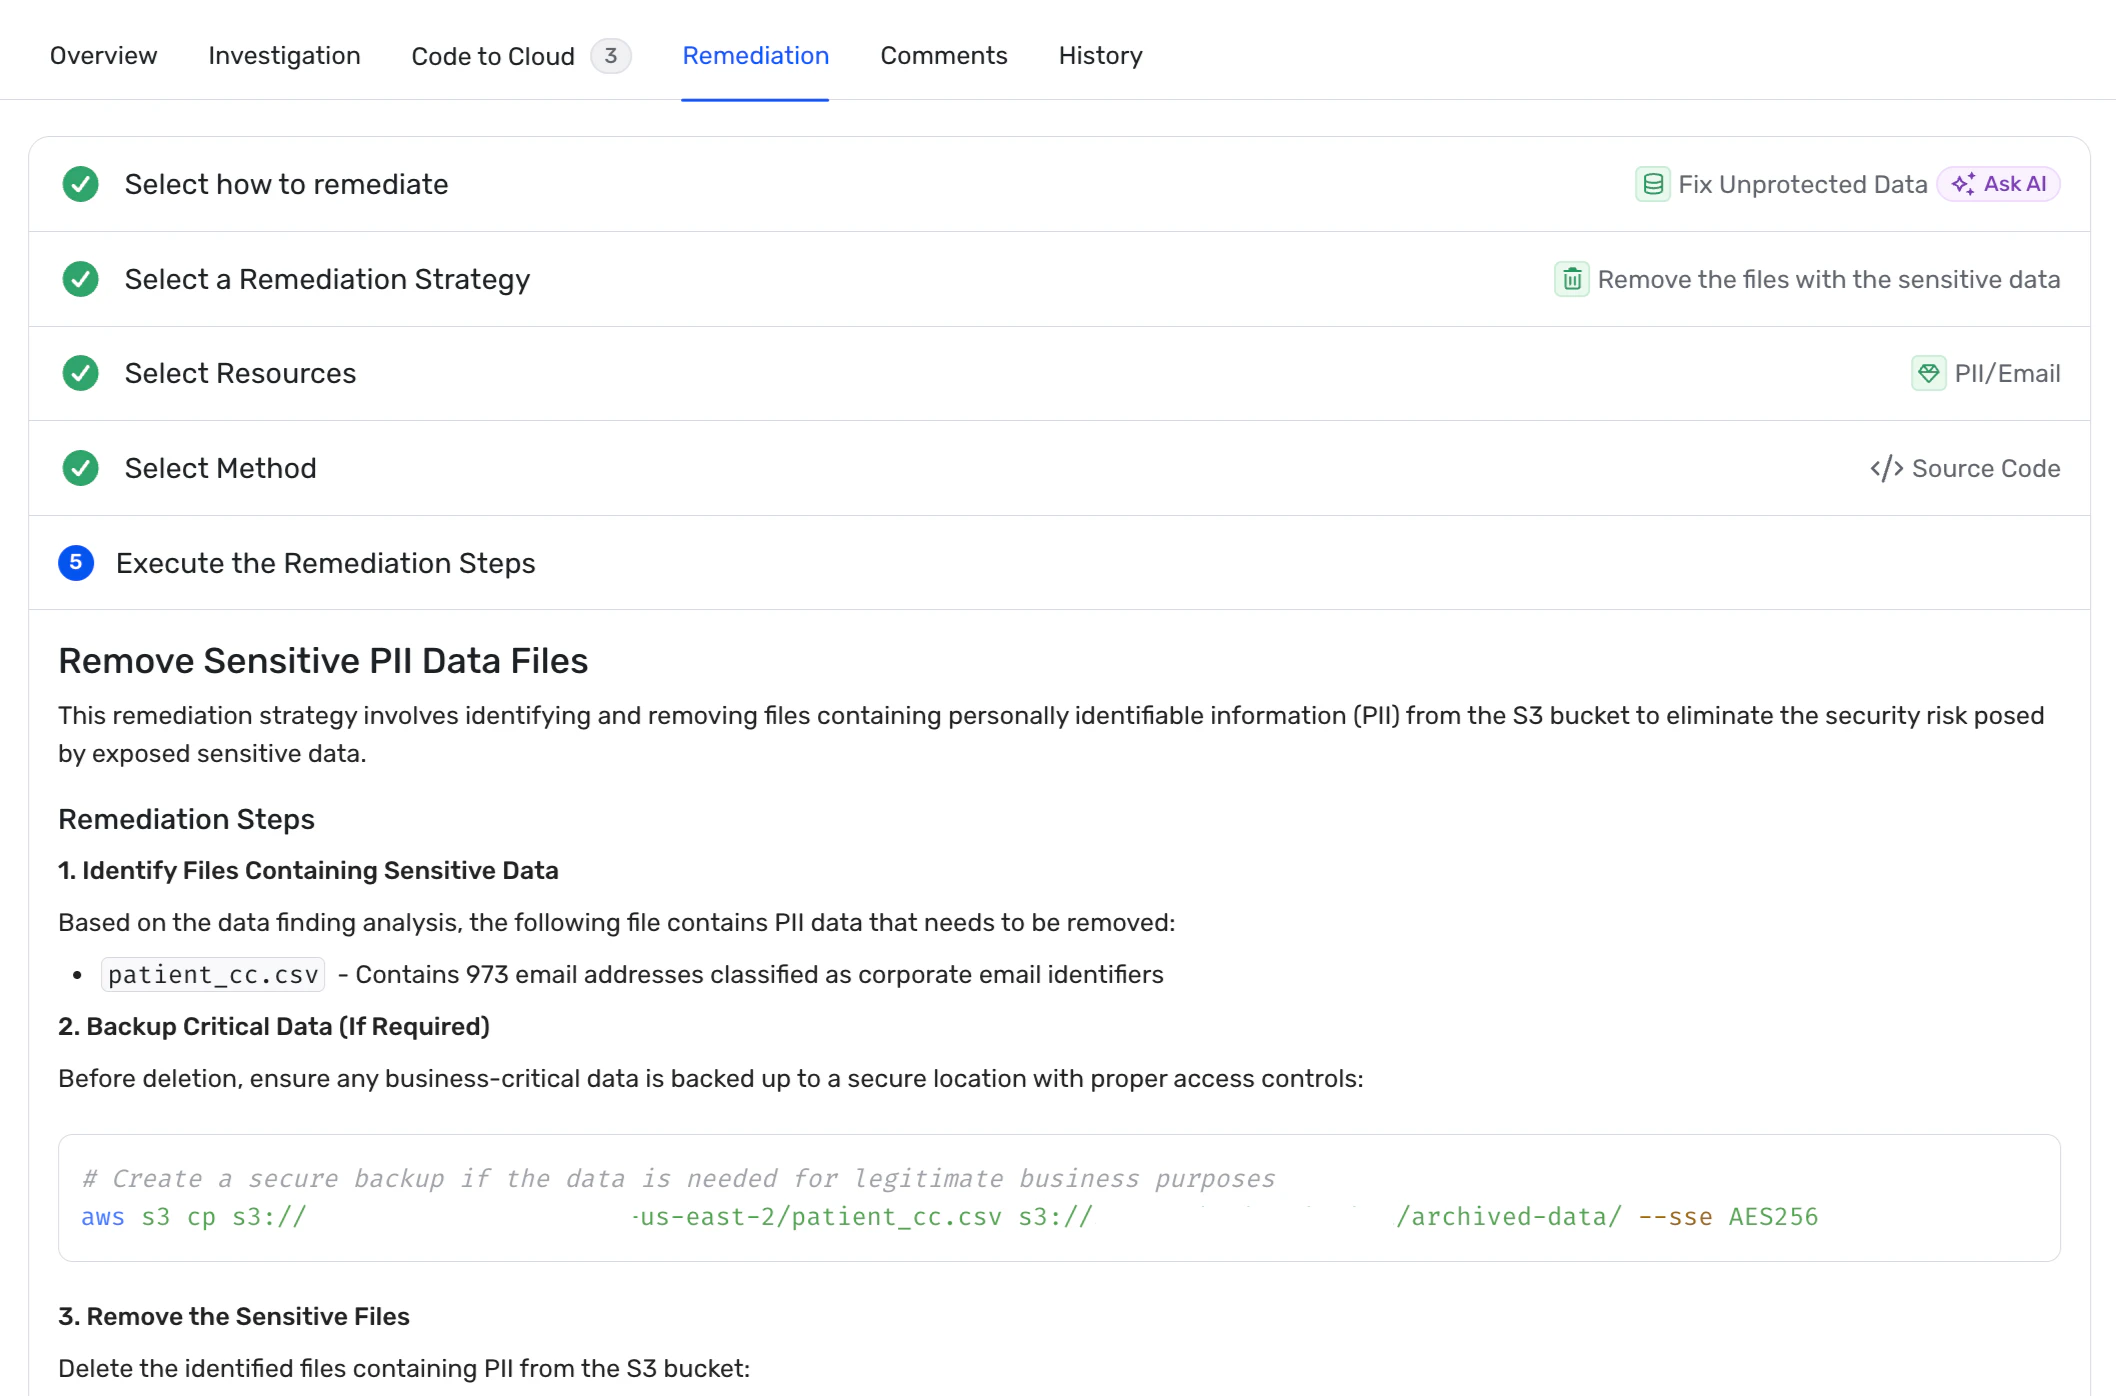
Task: Switch to the Overview tab
Action: pyautogui.click(x=103, y=56)
